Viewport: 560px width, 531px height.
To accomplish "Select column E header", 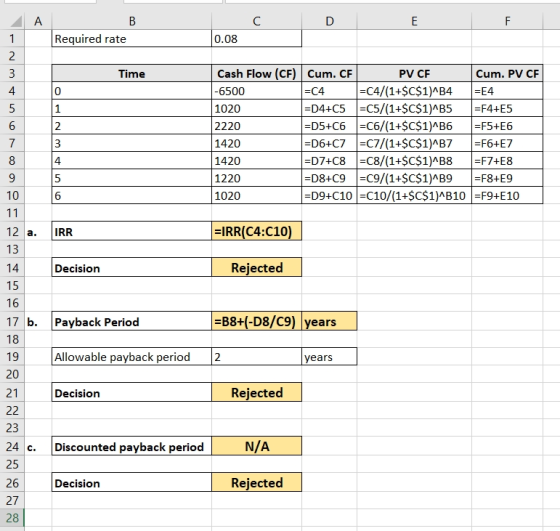I will [414, 21].
